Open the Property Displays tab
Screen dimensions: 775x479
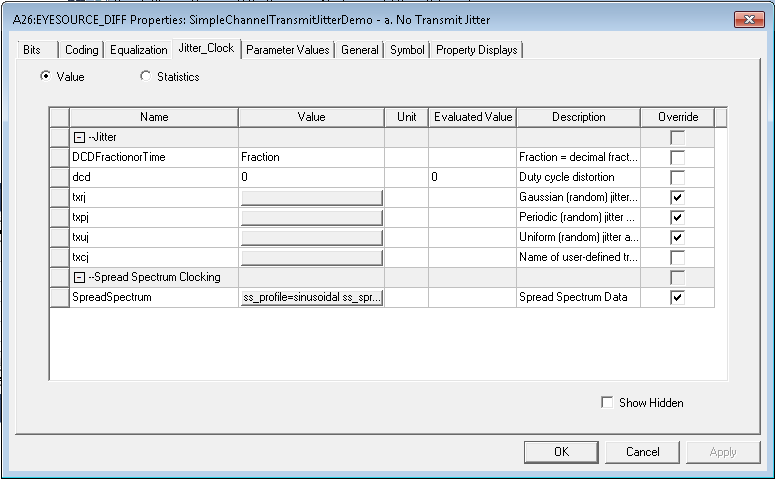pos(476,50)
